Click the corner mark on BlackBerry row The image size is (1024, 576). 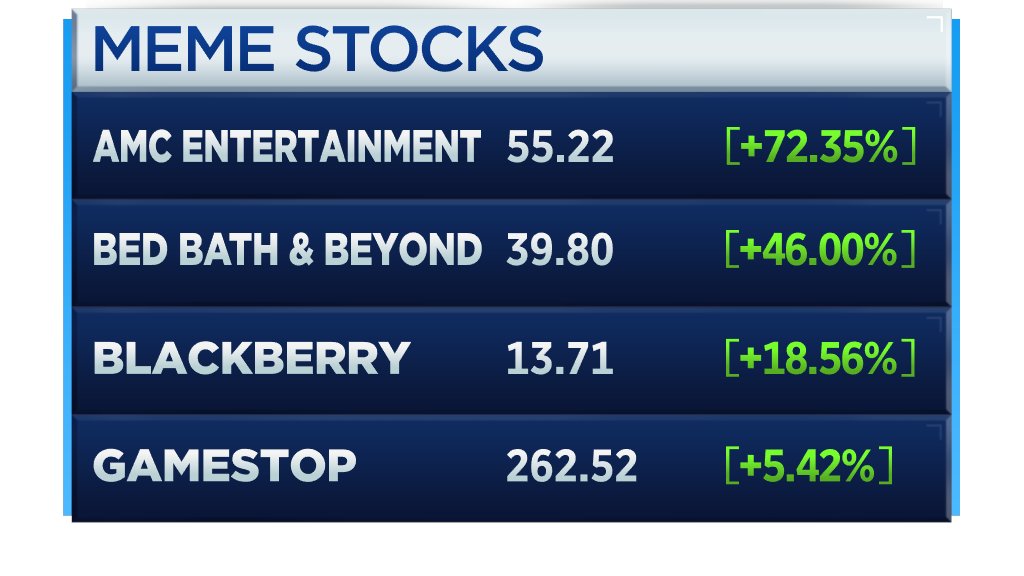936,320
